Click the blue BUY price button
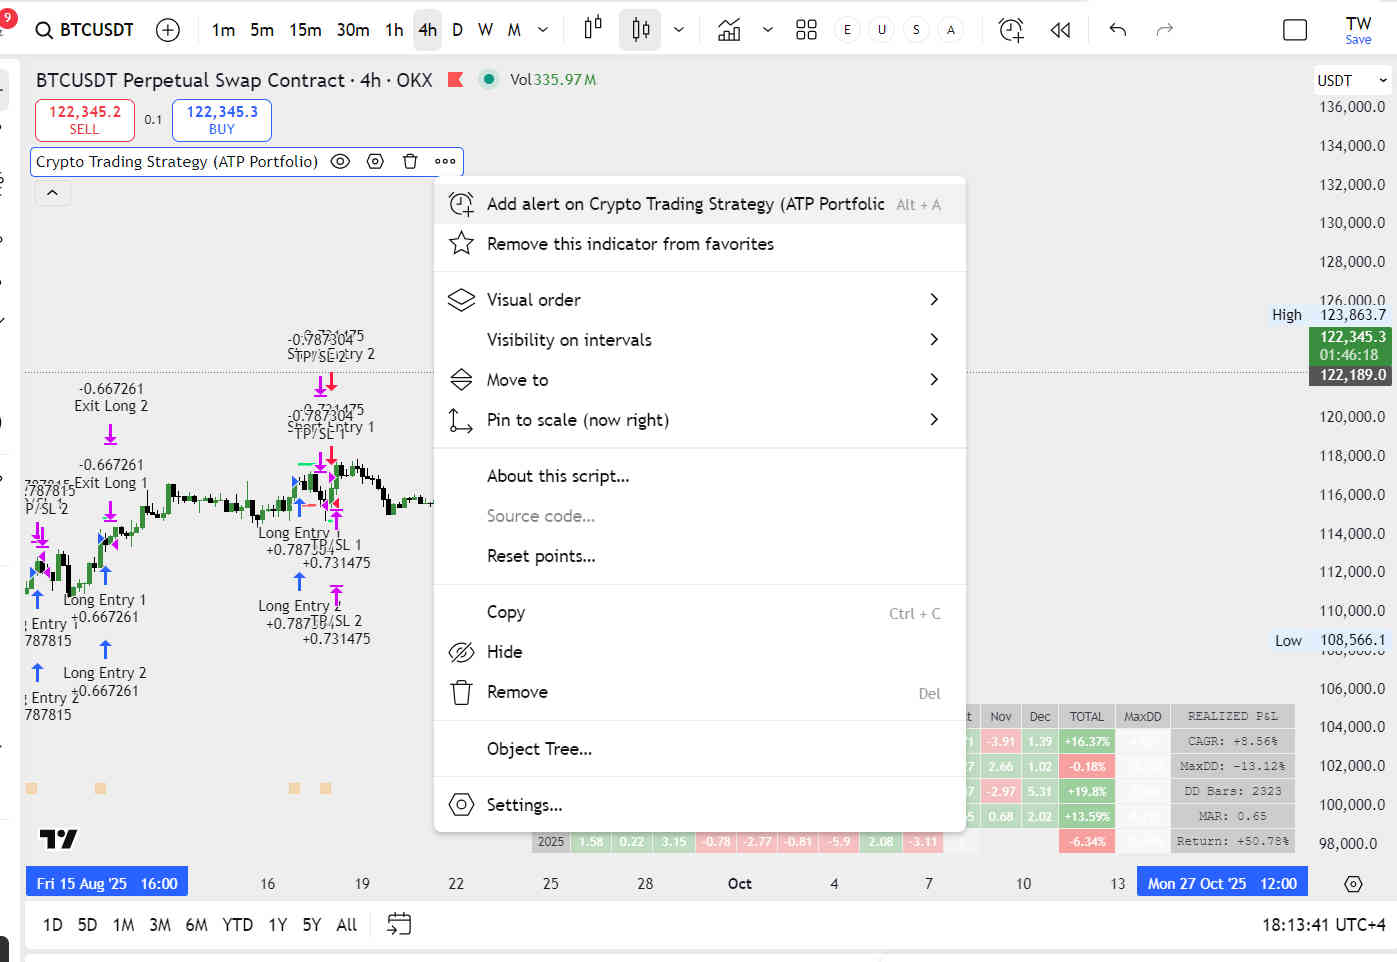 coord(222,120)
